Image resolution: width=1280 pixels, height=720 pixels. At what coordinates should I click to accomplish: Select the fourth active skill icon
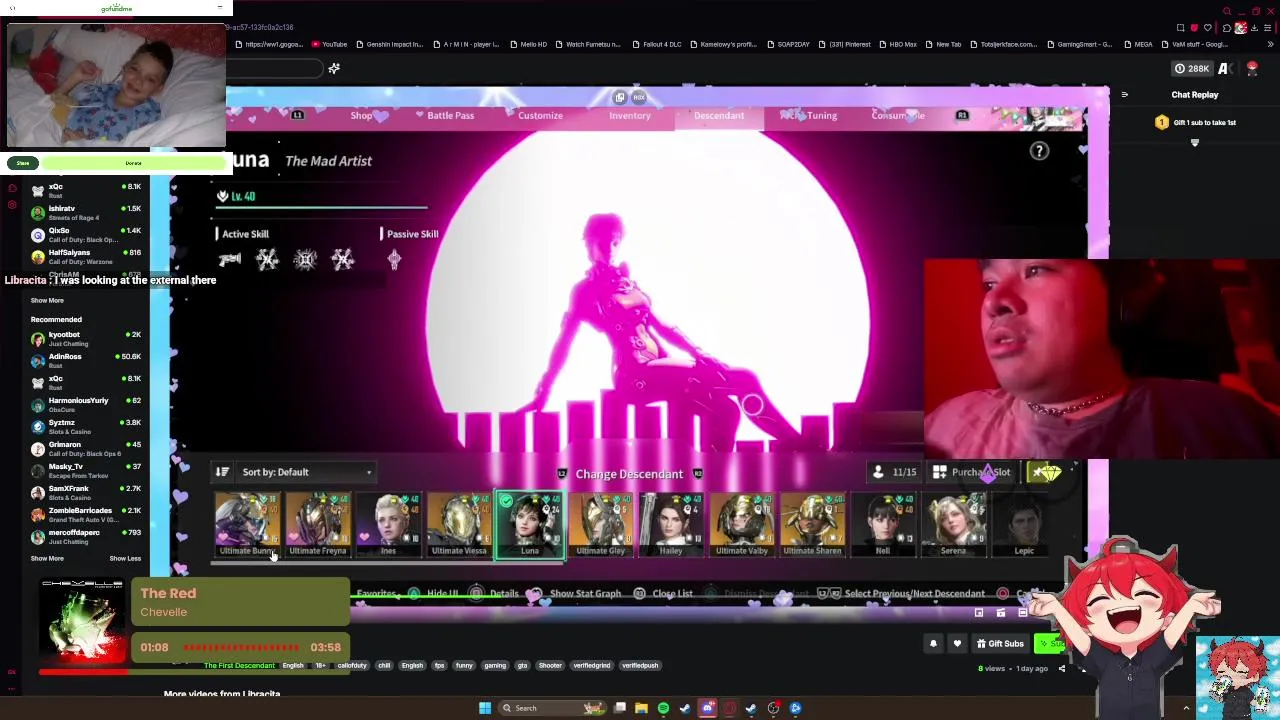(343, 260)
